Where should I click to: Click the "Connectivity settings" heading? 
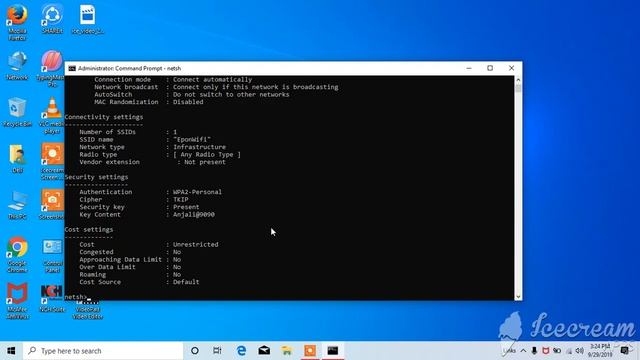[x=104, y=117]
